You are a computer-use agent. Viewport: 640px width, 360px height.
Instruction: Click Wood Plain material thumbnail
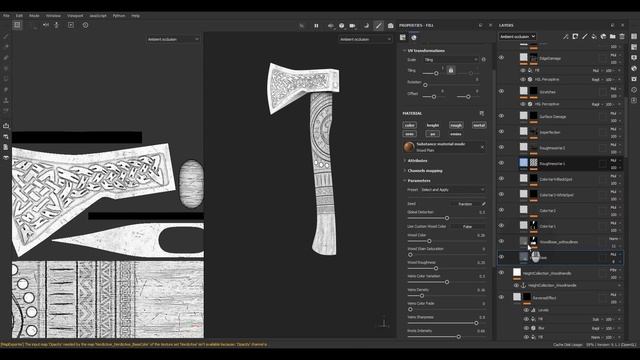click(409, 147)
